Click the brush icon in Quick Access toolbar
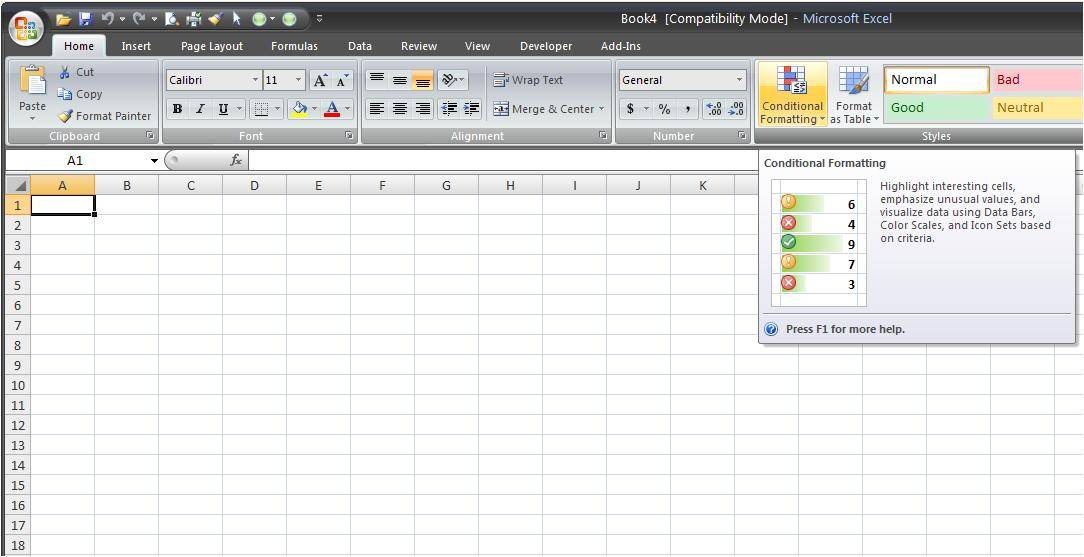The width and height of the screenshot is (1084, 557). click(x=215, y=19)
